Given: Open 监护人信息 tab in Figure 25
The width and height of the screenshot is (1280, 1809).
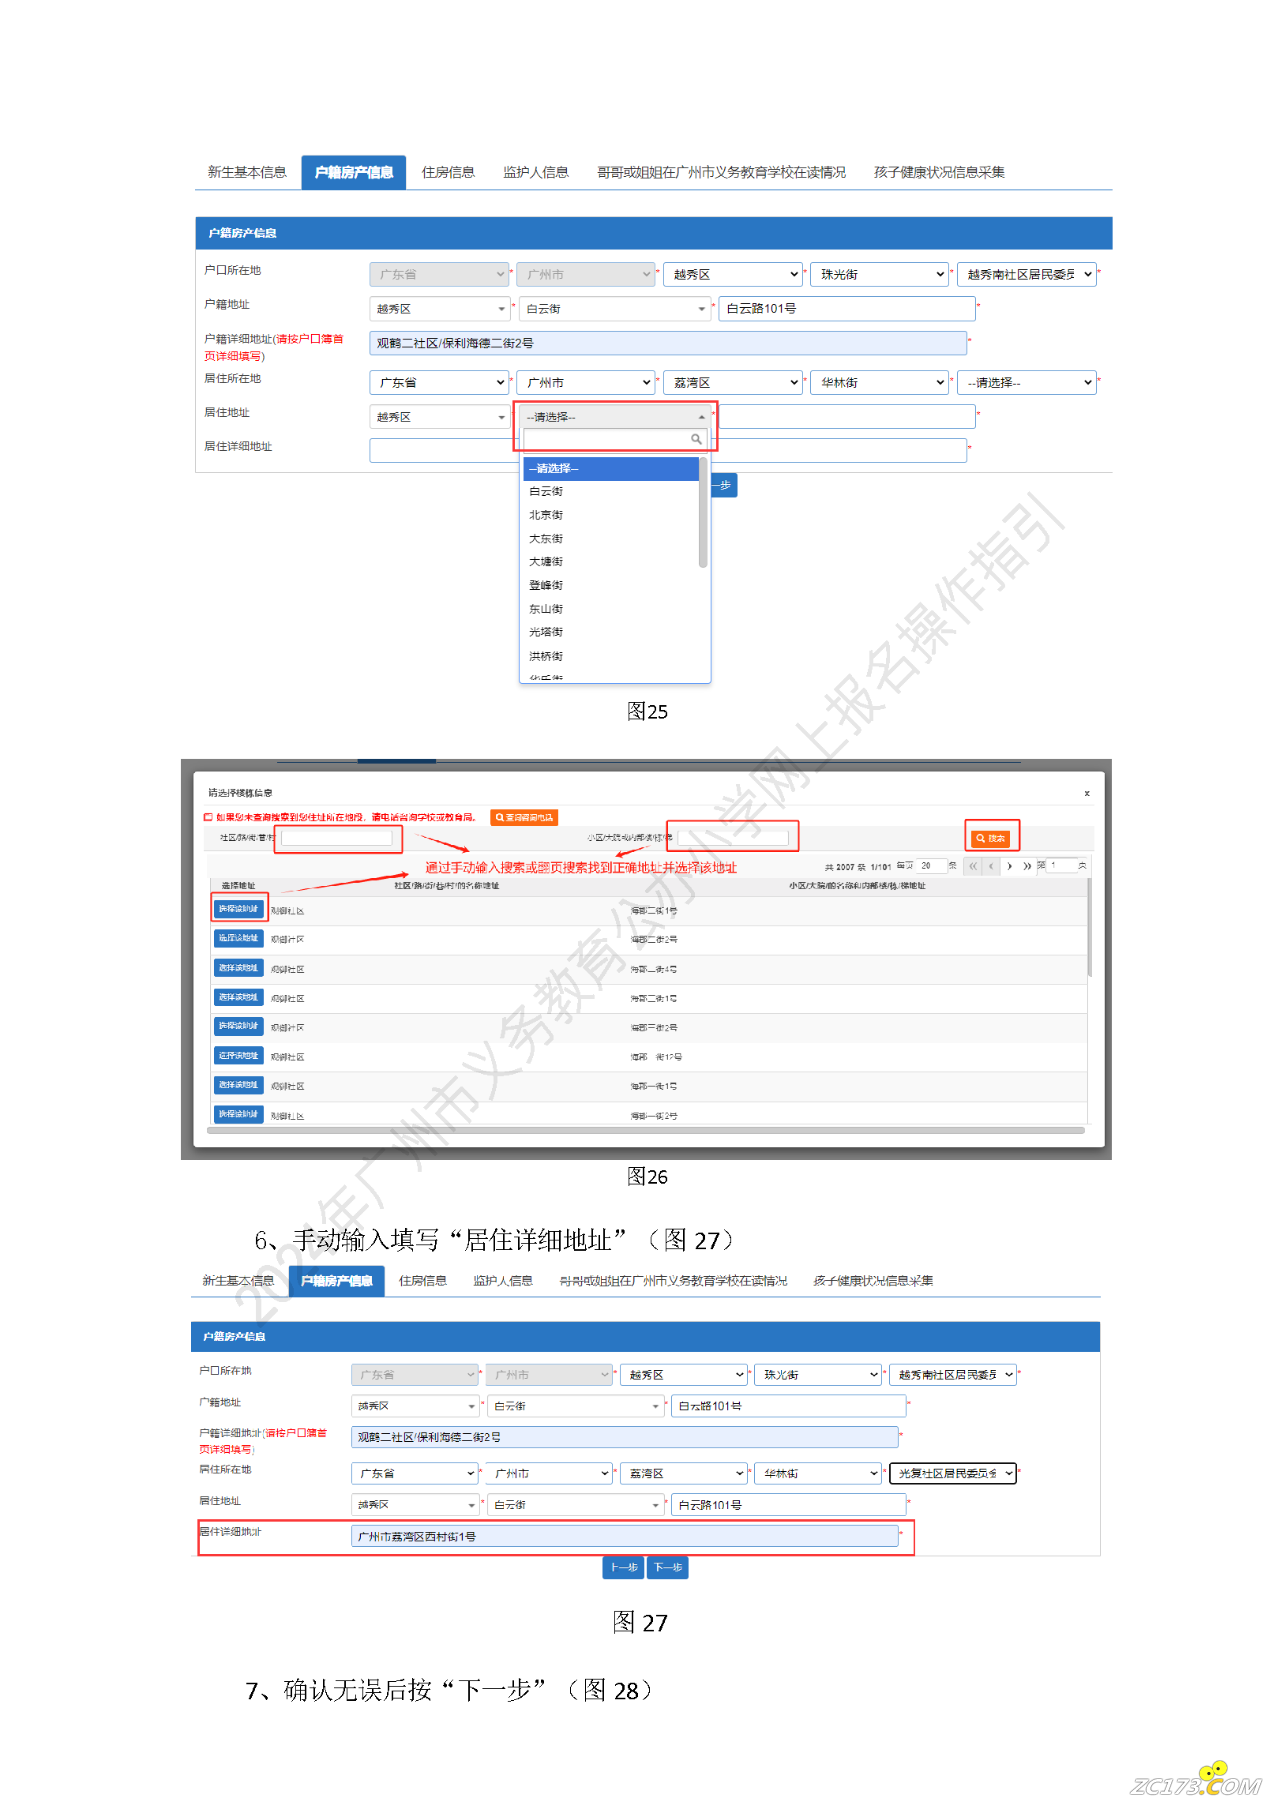Looking at the screenshot, I should [536, 172].
